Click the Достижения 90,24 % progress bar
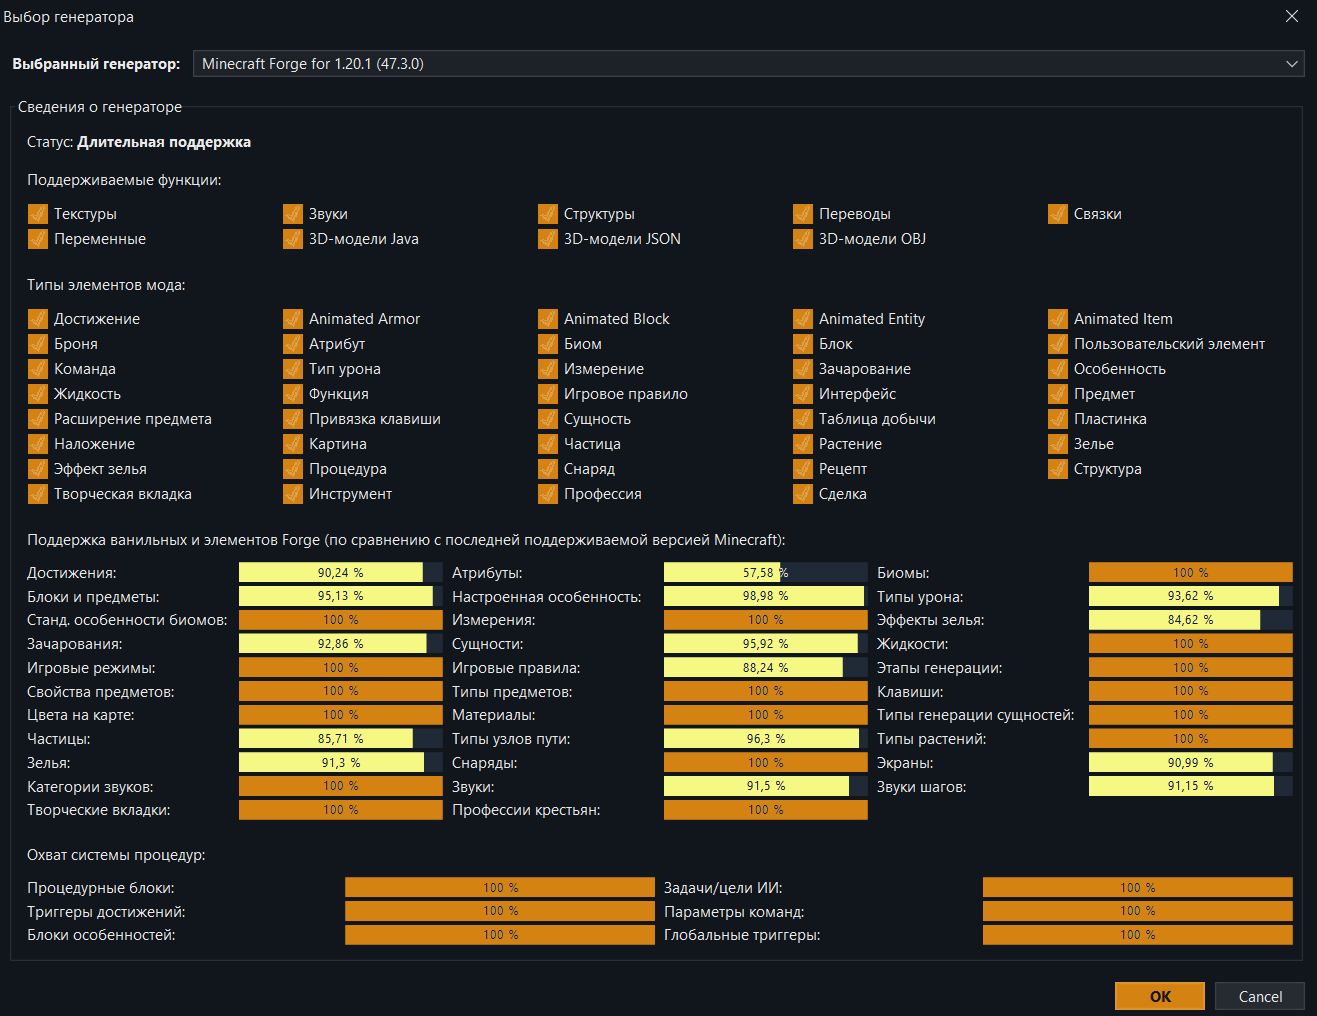Screen dimensions: 1317x1016 tap(341, 572)
